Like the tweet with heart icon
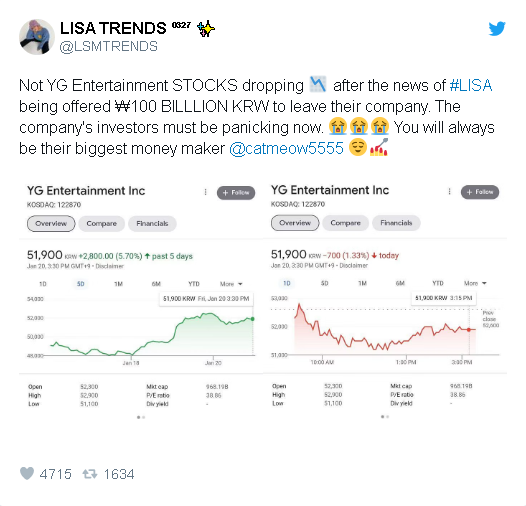The height and width of the screenshot is (506, 526). tap(27, 473)
